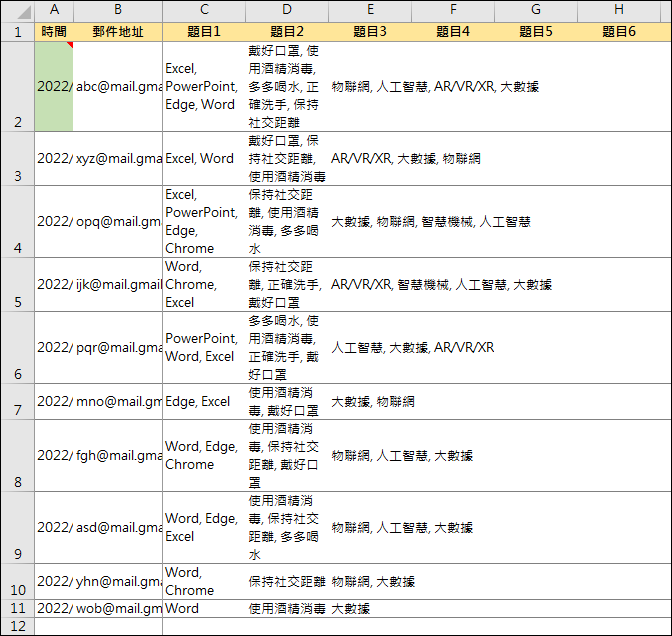Select row 8 header
672x636 pixels.
pos(18,456)
